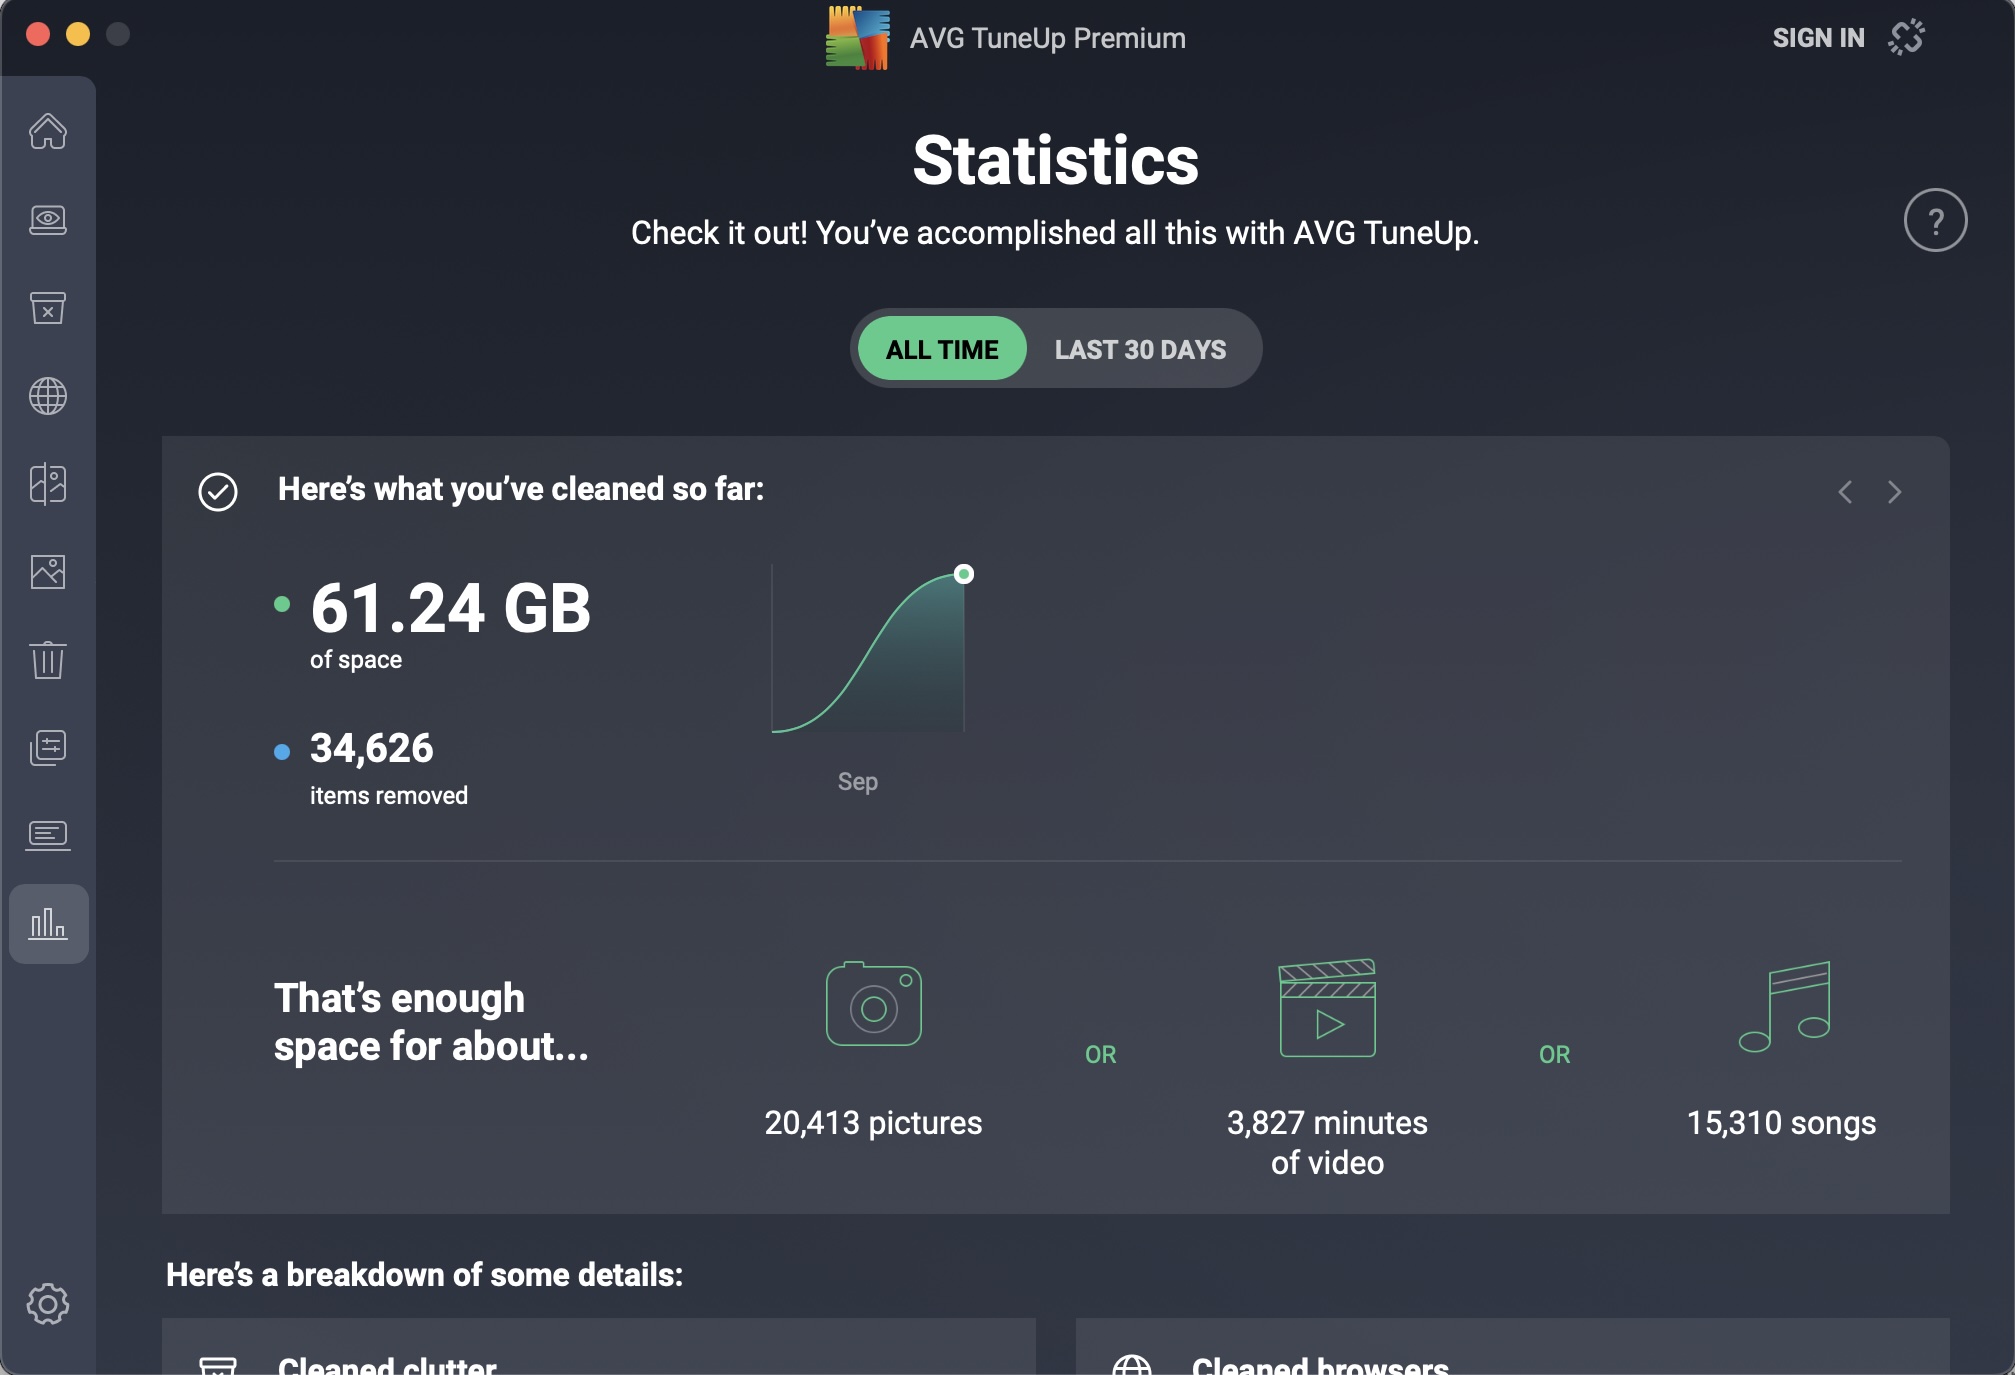
Task: Open the Home sidebar icon
Action: pos(48,132)
